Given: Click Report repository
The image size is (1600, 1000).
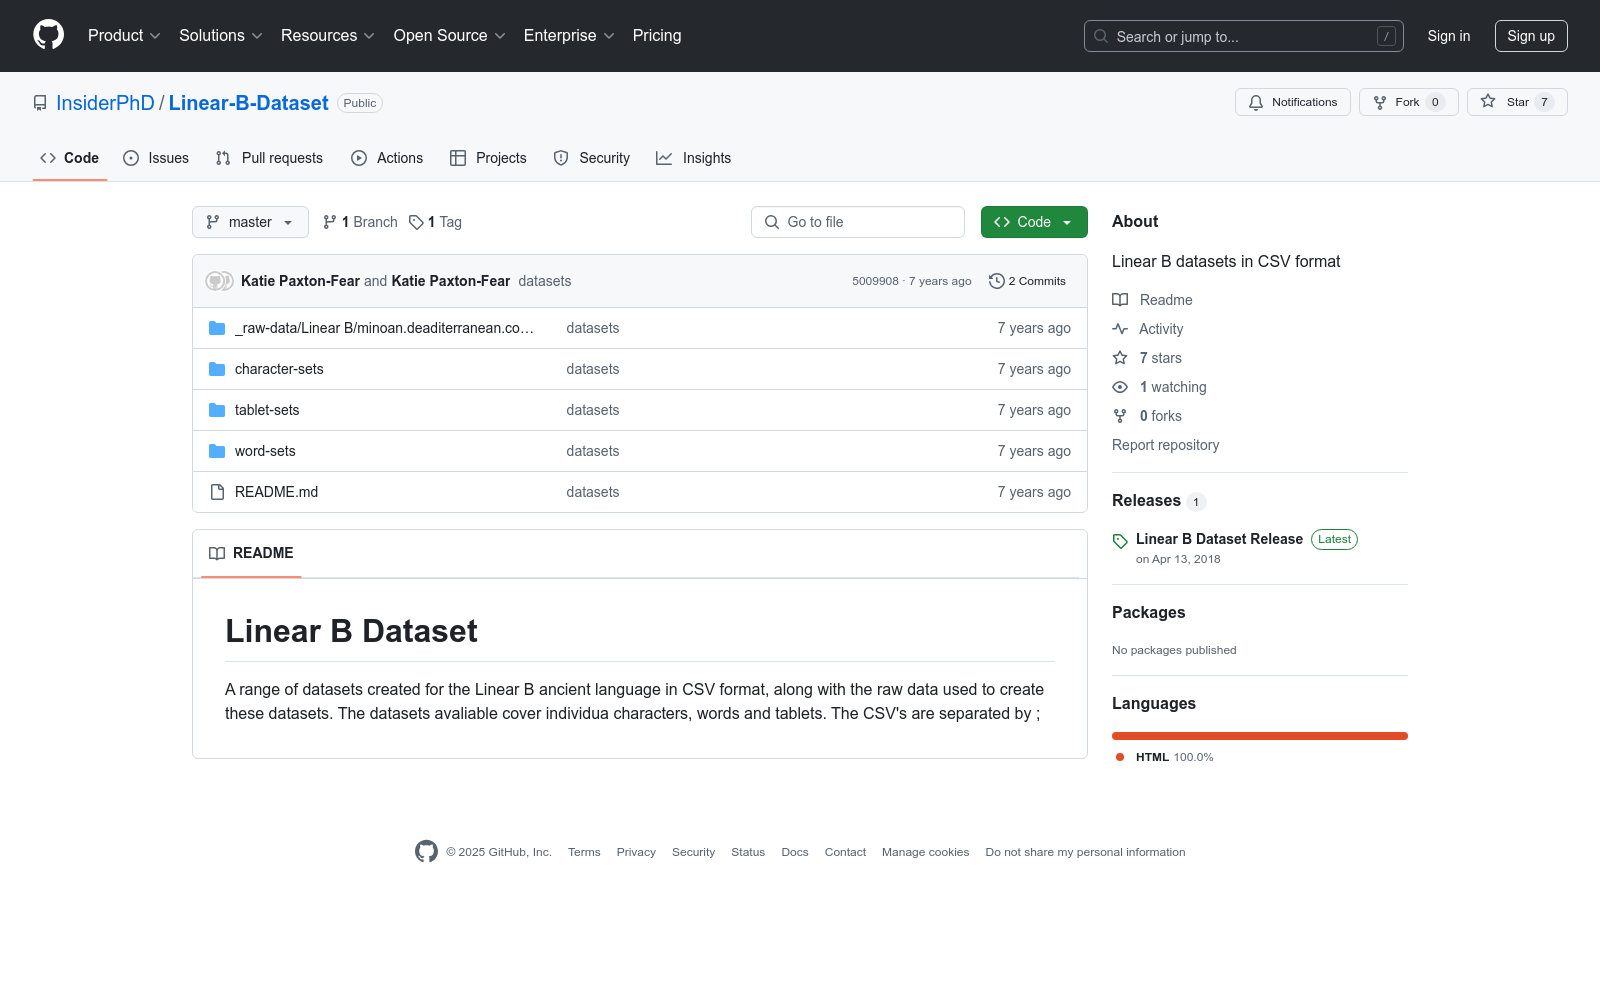Looking at the screenshot, I should point(1165,445).
